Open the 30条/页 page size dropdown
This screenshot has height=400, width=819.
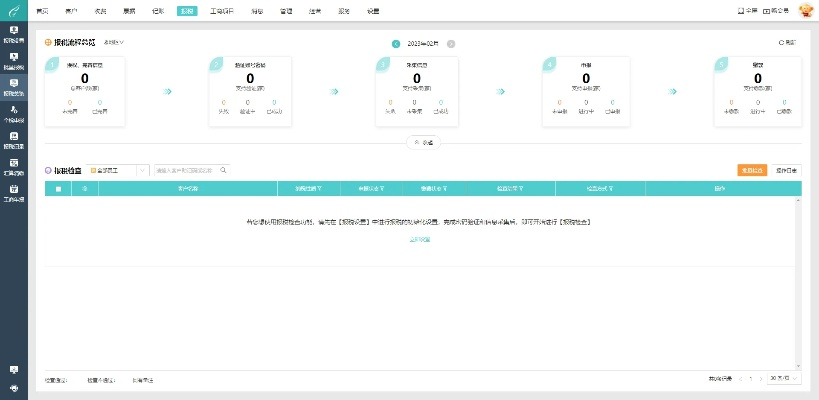[x=785, y=379]
